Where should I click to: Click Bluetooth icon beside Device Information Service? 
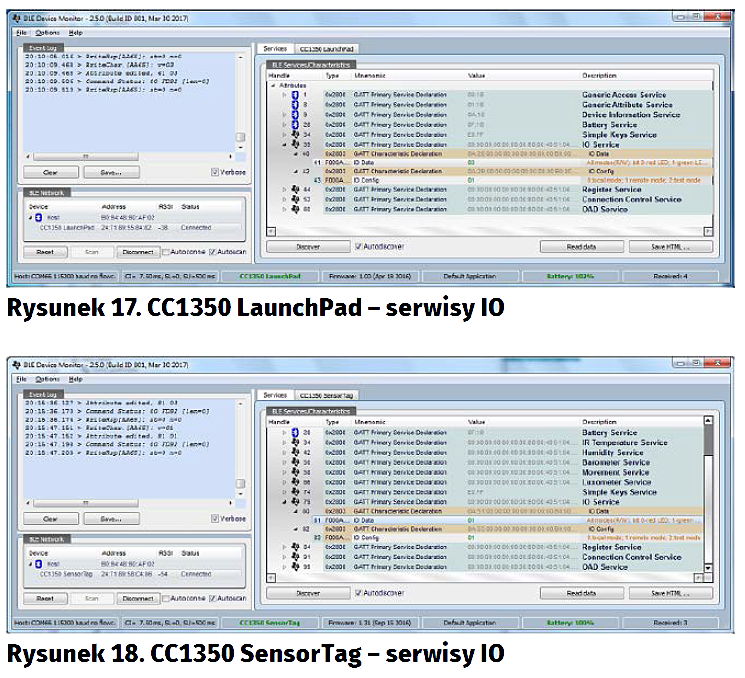tap(295, 115)
